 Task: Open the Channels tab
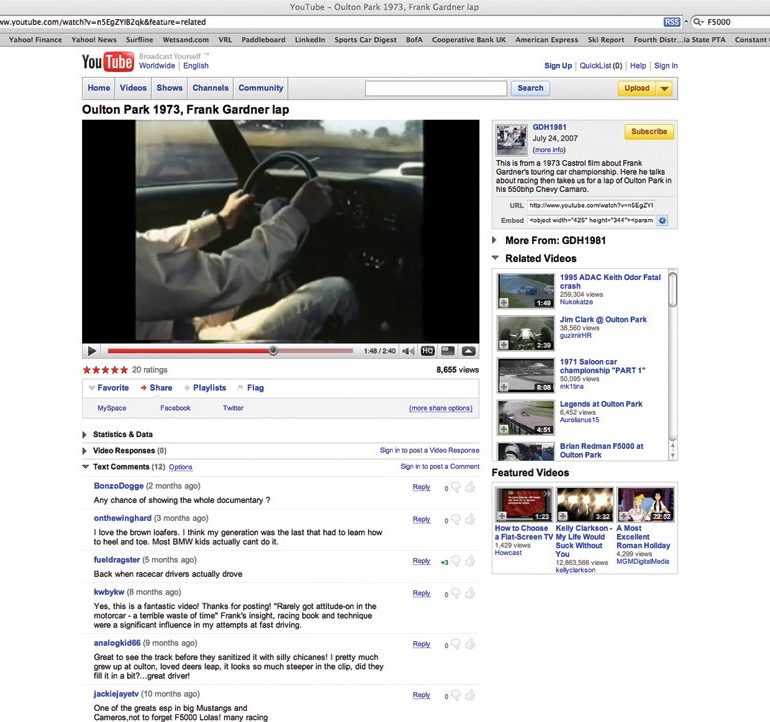click(x=210, y=88)
